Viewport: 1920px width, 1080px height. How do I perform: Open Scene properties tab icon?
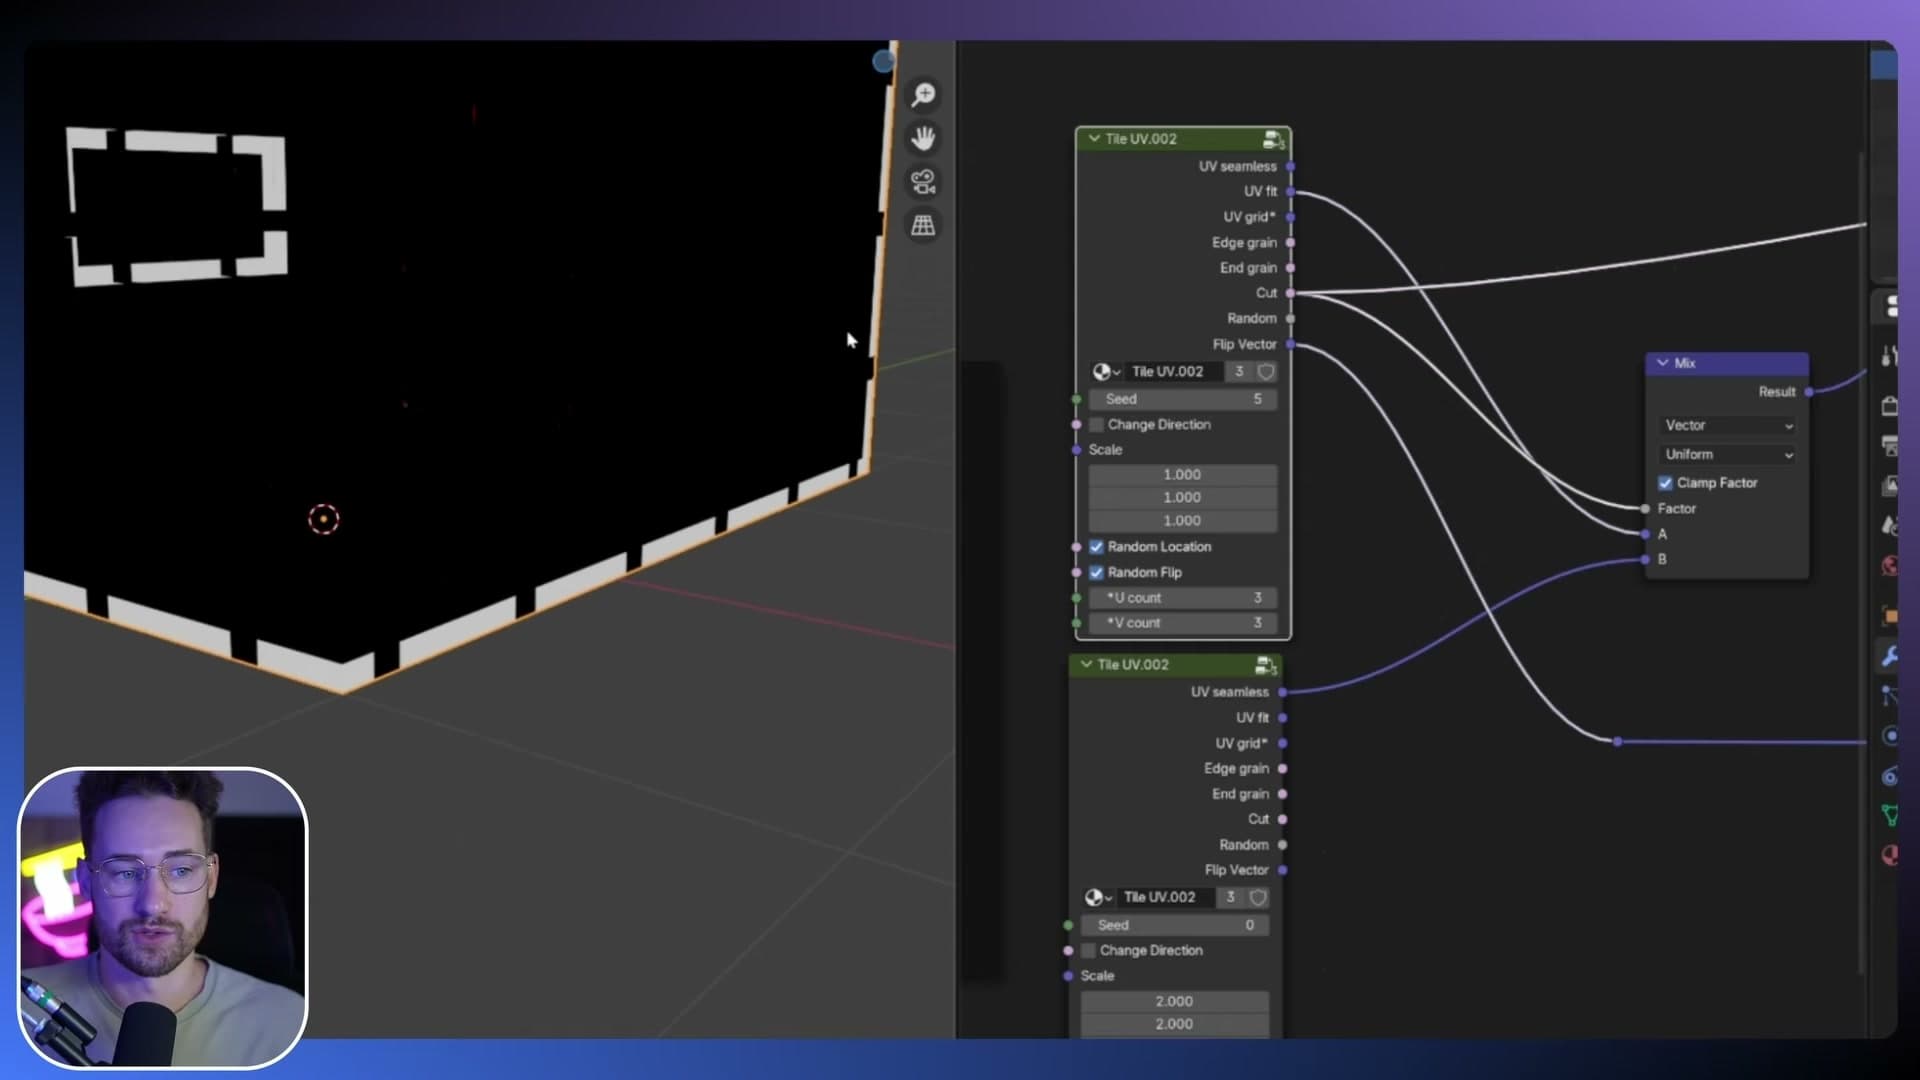pos(1889,526)
